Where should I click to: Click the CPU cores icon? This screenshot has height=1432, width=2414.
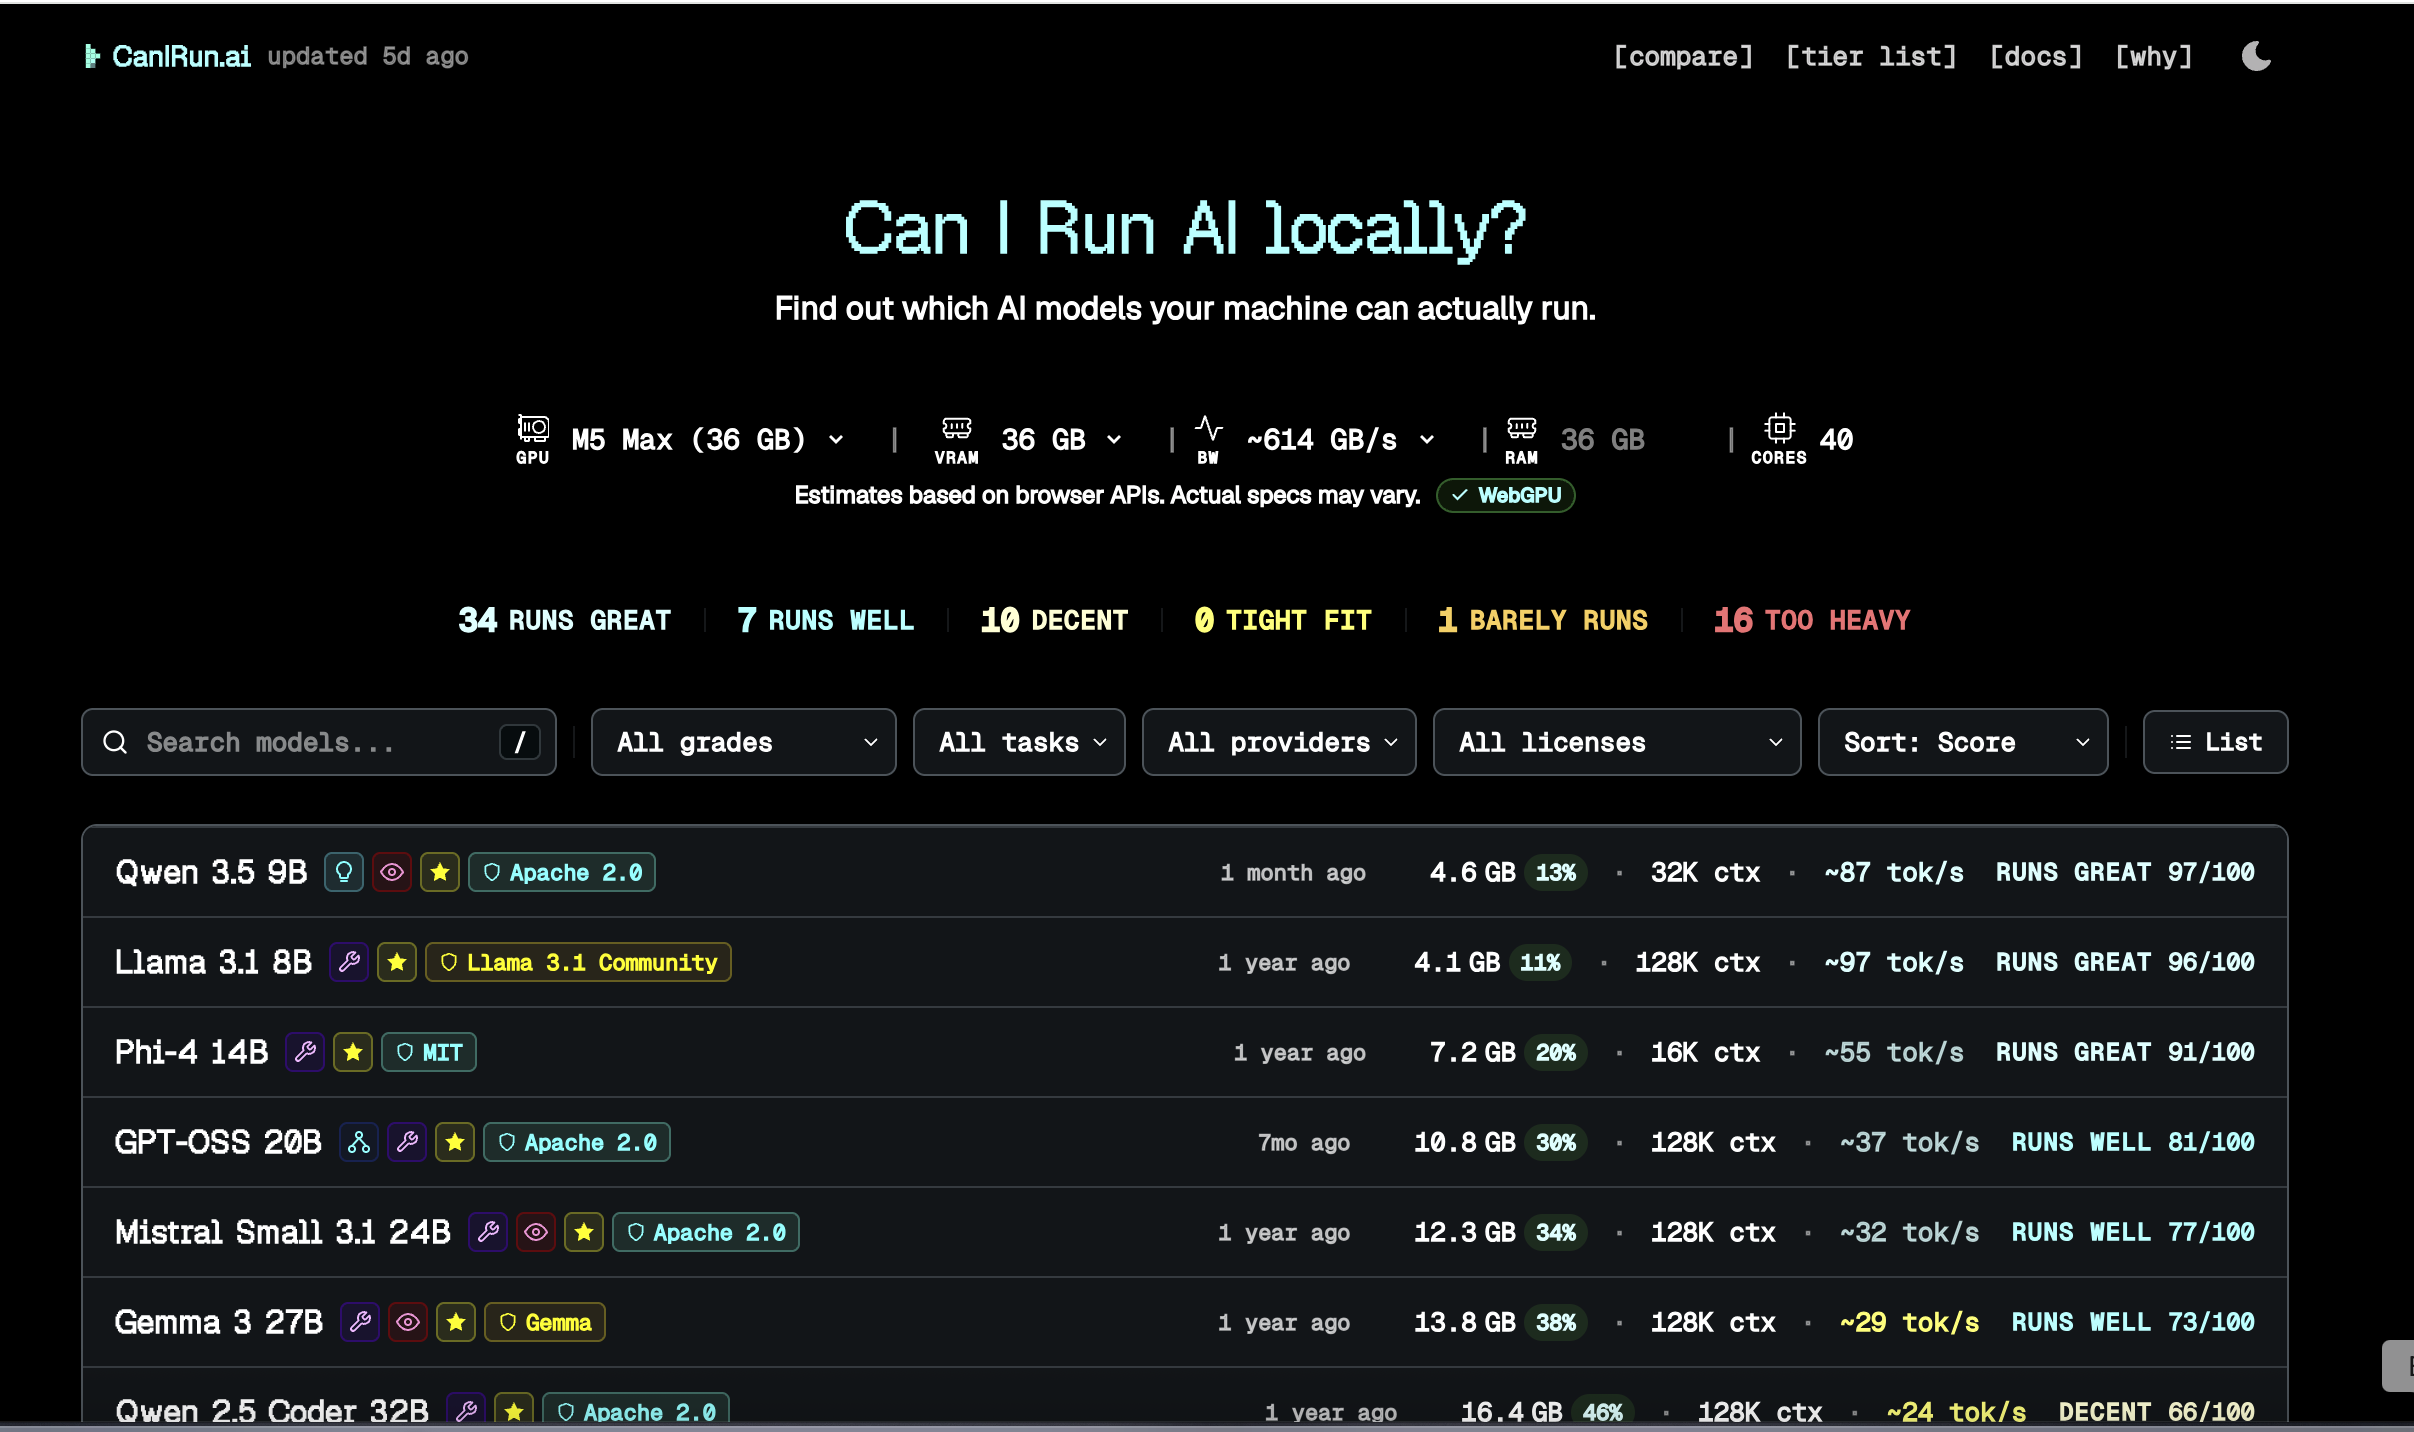point(1779,429)
